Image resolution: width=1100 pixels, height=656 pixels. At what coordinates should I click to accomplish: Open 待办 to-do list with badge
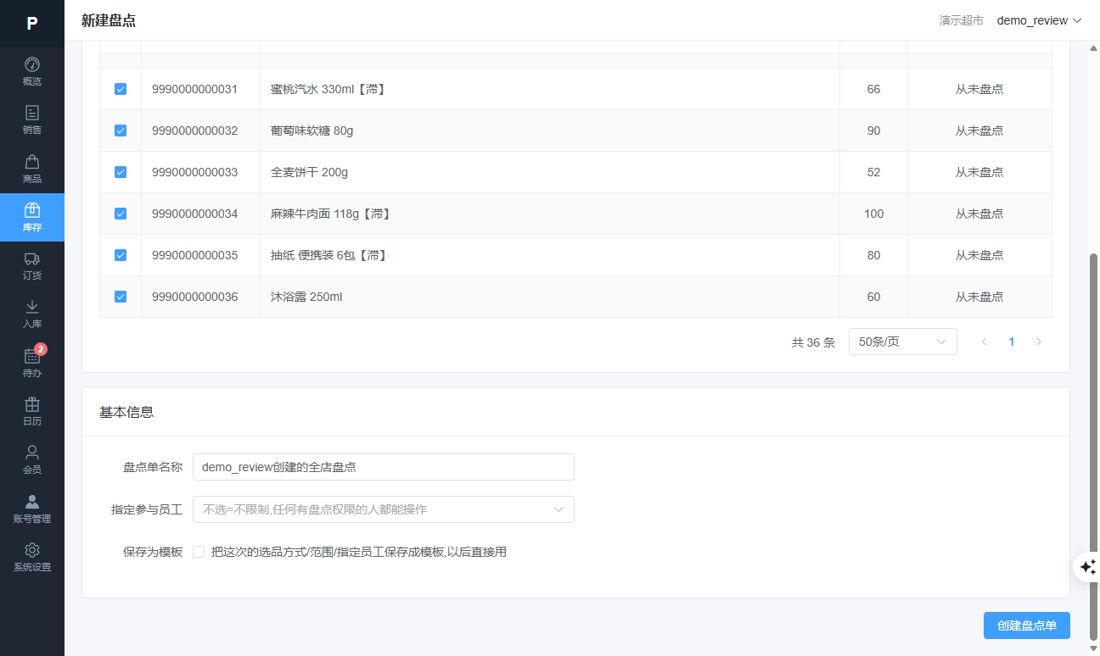tap(32, 363)
